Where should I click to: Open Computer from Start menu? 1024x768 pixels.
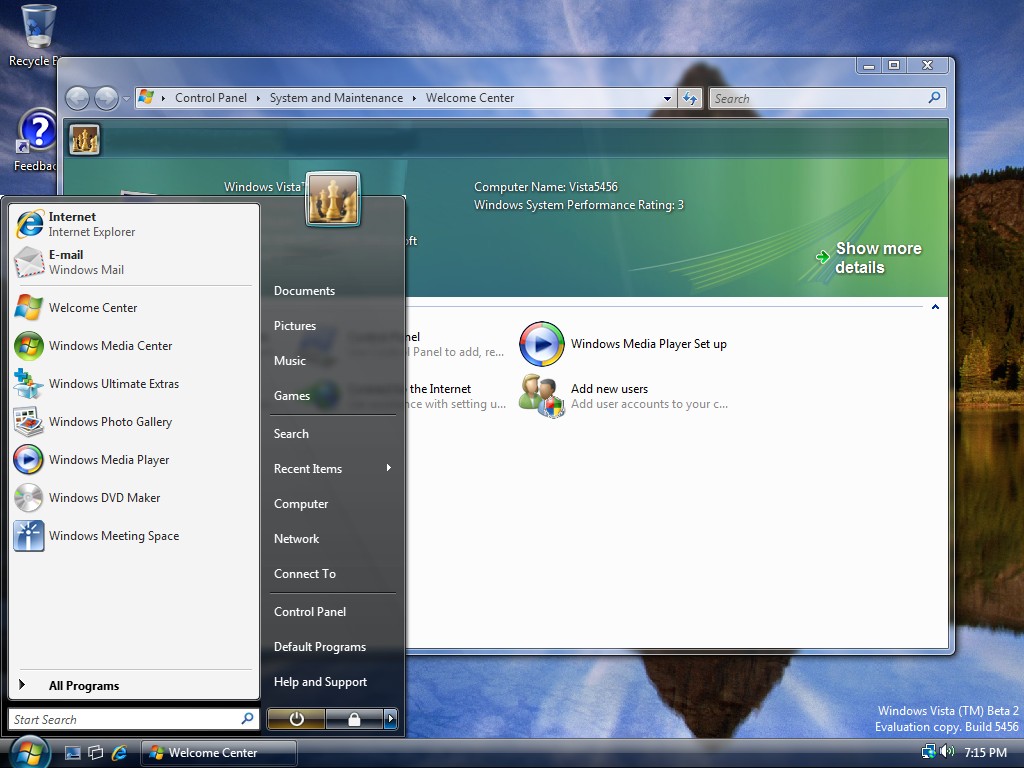[x=333, y=504]
